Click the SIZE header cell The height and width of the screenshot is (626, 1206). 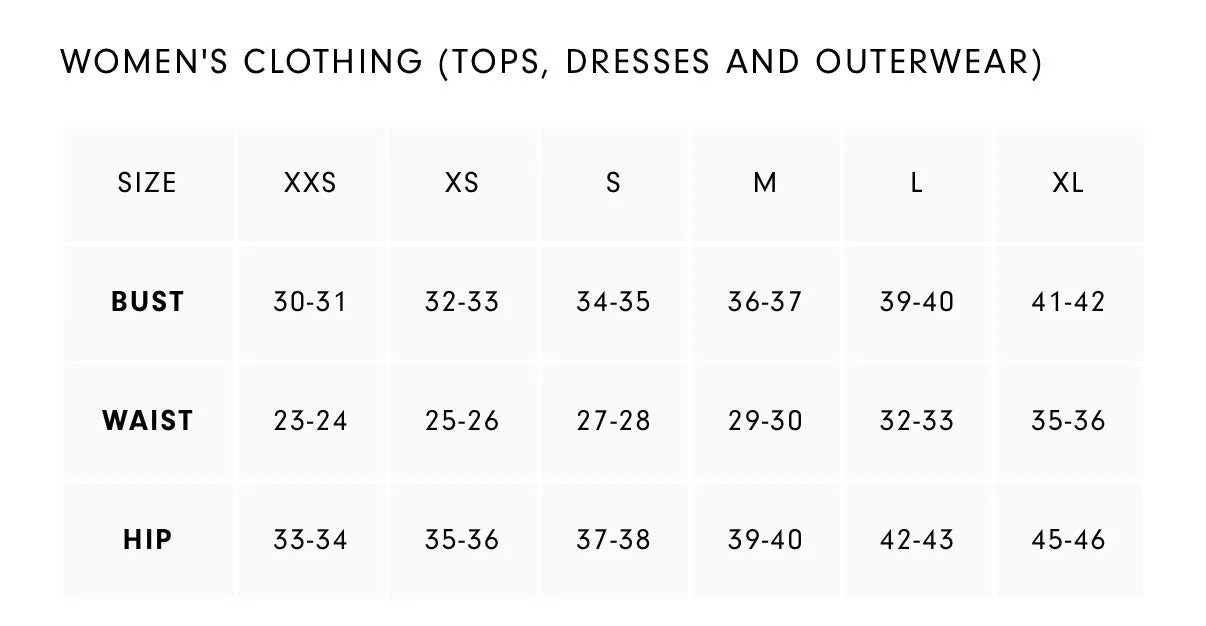(x=147, y=183)
